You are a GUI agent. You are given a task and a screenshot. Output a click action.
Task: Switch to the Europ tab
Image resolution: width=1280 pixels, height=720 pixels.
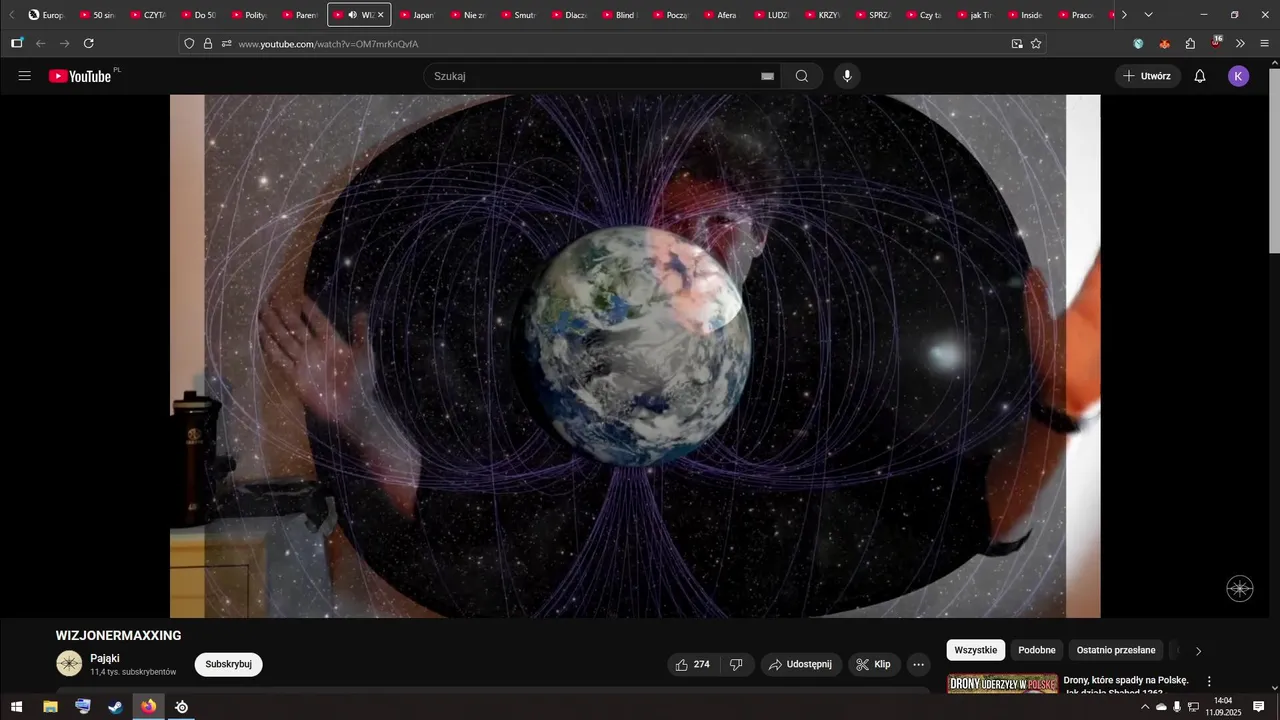click(46, 15)
